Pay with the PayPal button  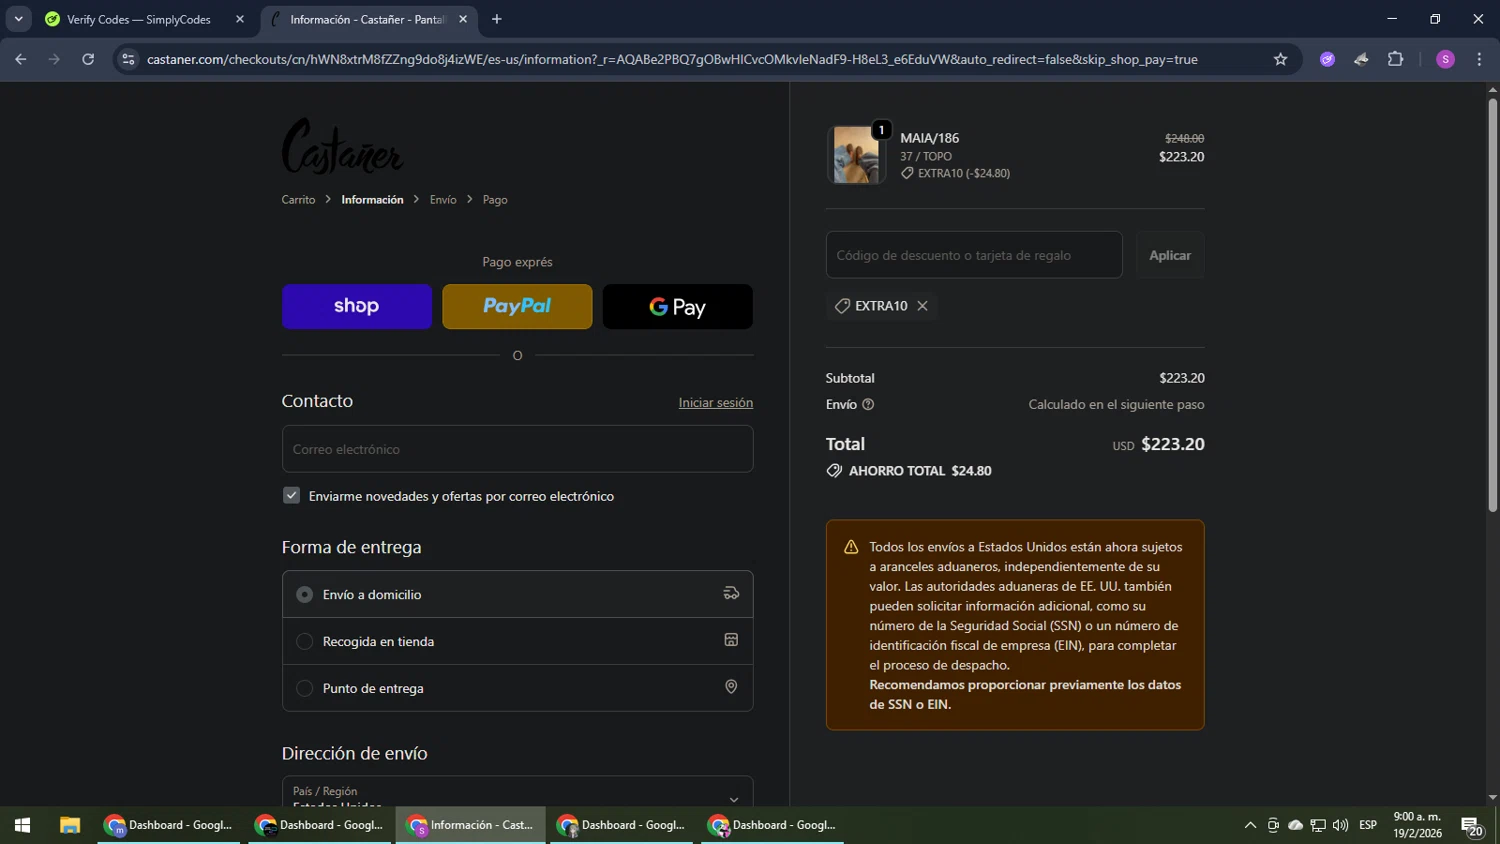pos(517,306)
